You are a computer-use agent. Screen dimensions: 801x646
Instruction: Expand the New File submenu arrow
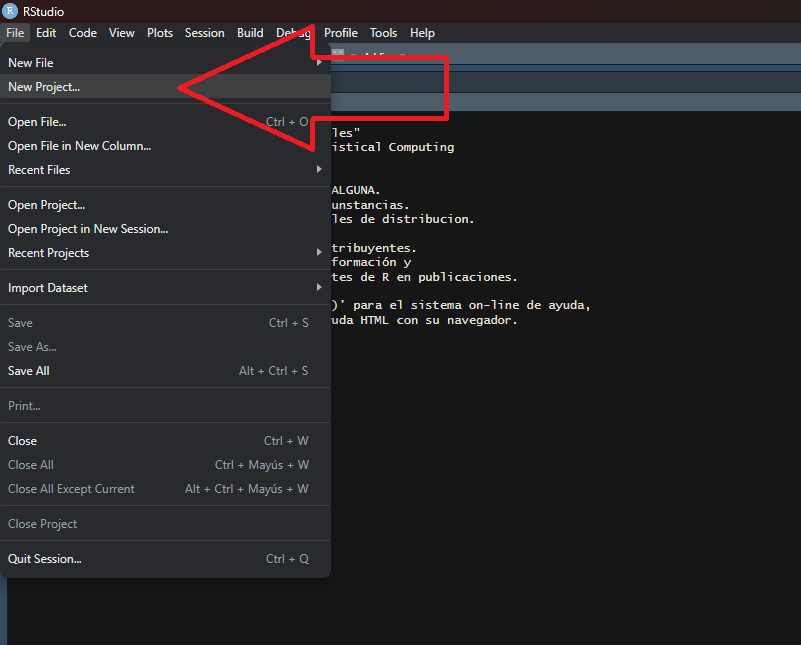(319, 63)
